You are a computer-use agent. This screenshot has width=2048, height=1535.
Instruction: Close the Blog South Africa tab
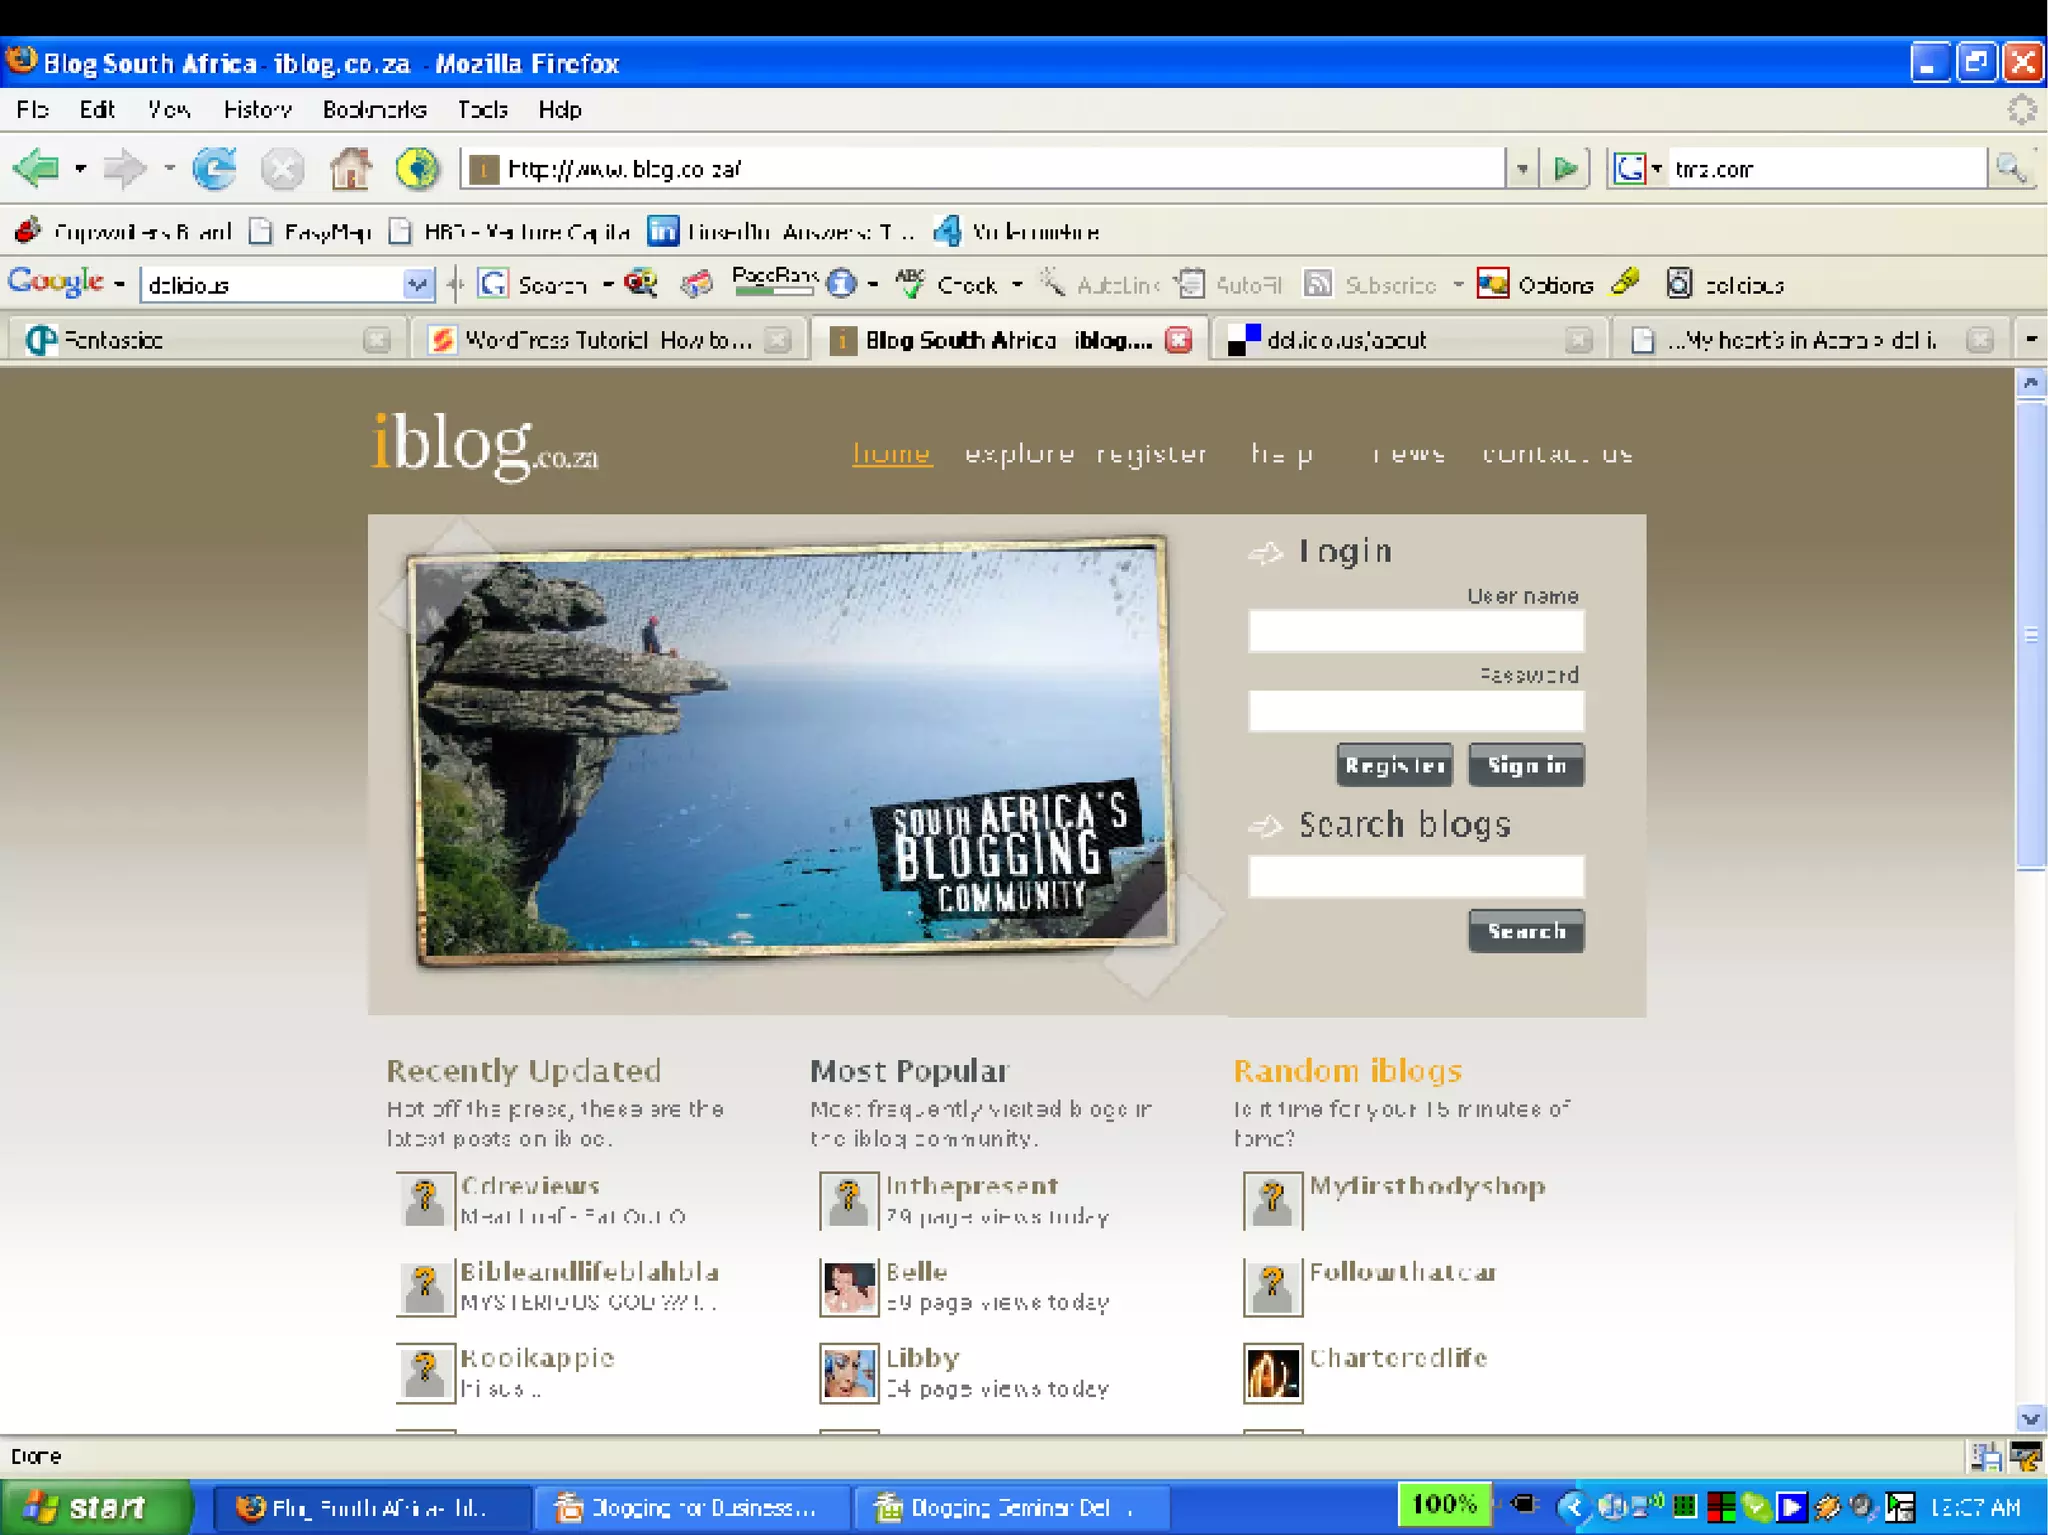pyautogui.click(x=1179, y=340)
